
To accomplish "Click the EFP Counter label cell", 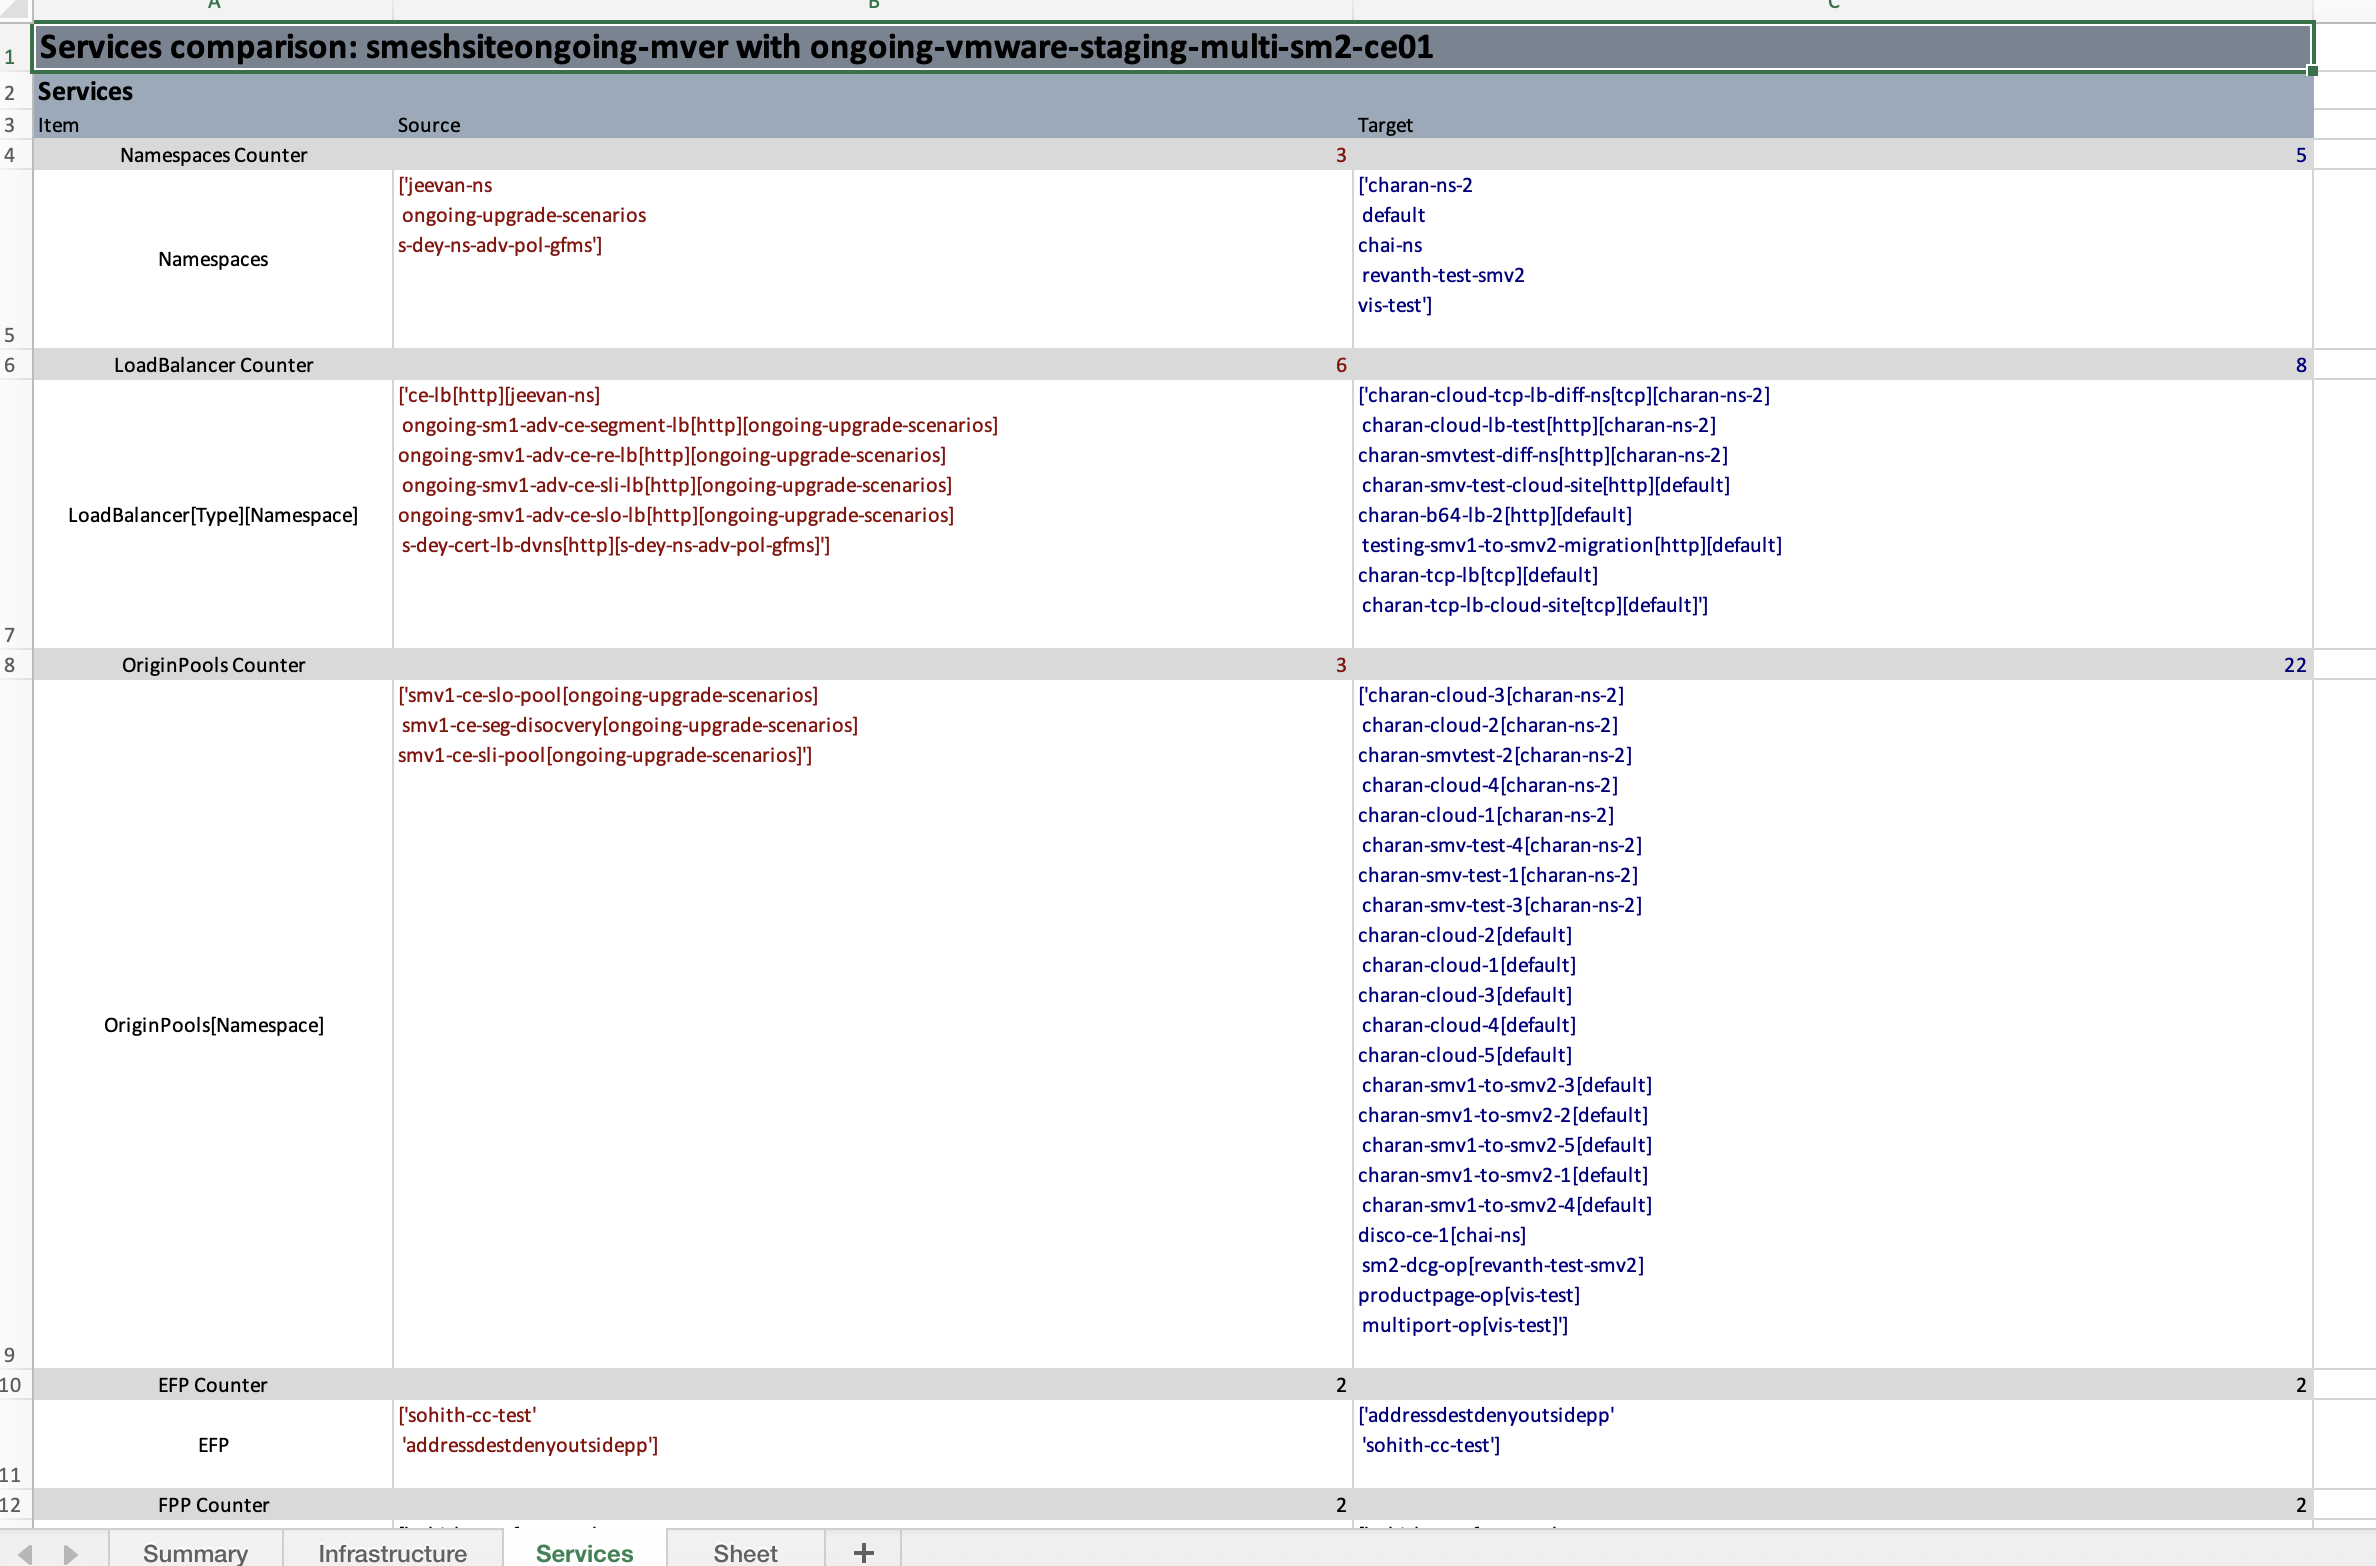I will tap(213, 1385).
